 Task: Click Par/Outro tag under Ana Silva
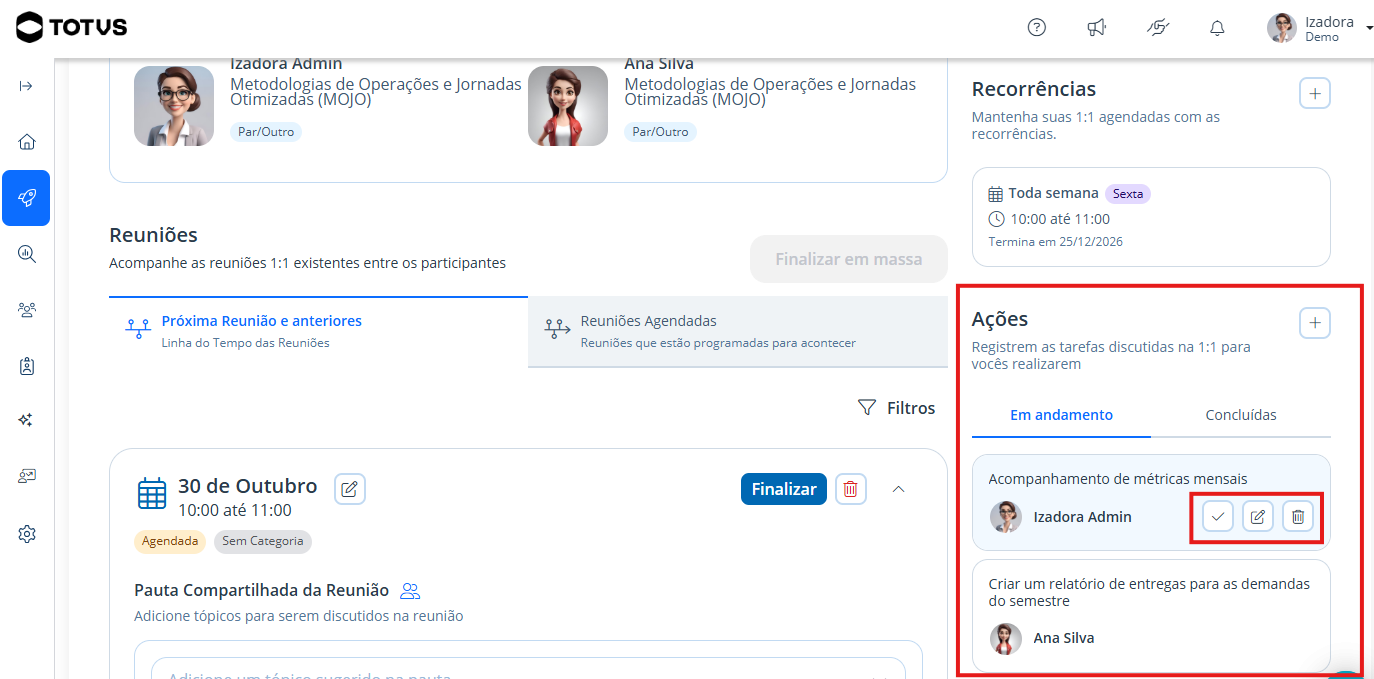click(x=660, y=132)
